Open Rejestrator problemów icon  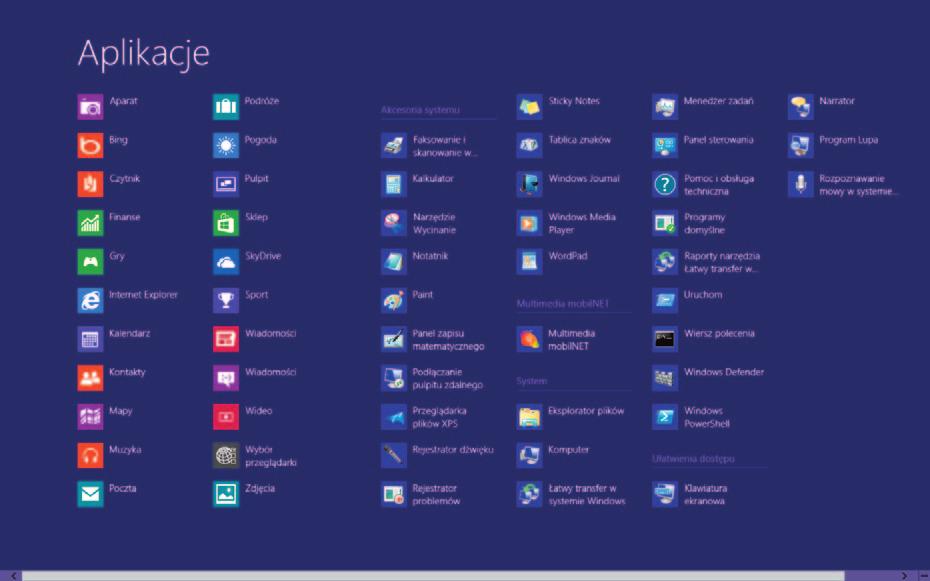pyautogui.click(x=394, y=494)
